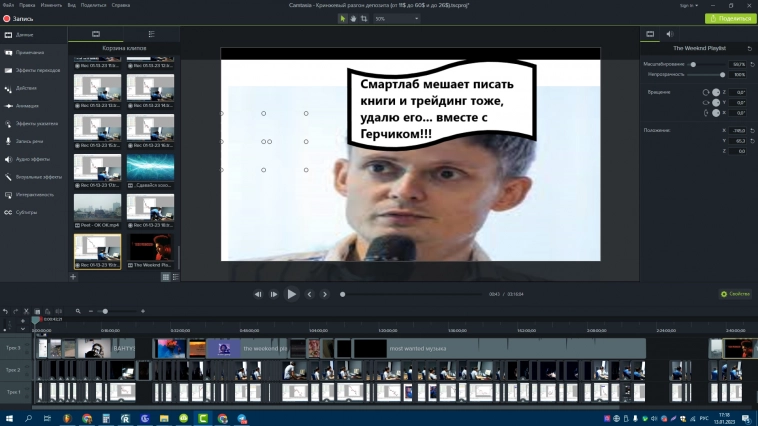
Task: Go to next marker with right chevron
Action: pyautogui.click(x=325, y=294)
